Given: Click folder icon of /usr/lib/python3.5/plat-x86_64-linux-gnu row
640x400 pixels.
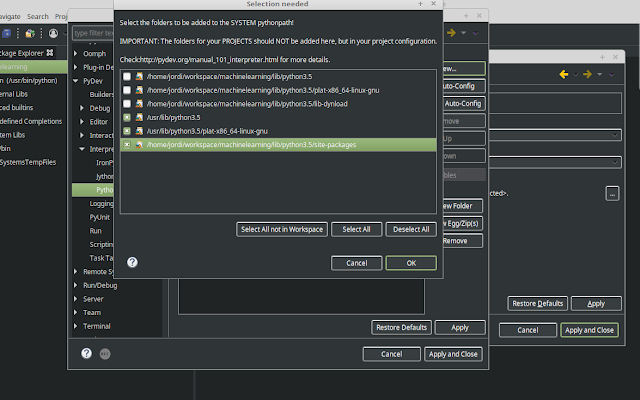Looking at the screenshot, I should (139, 131).
